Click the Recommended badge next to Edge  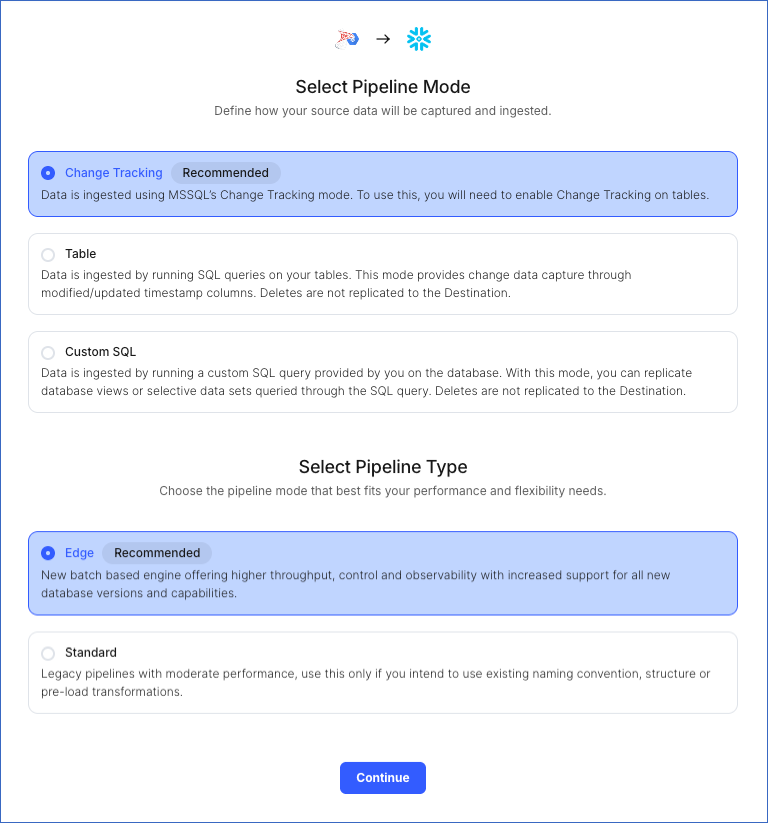[x=156, y=553]
